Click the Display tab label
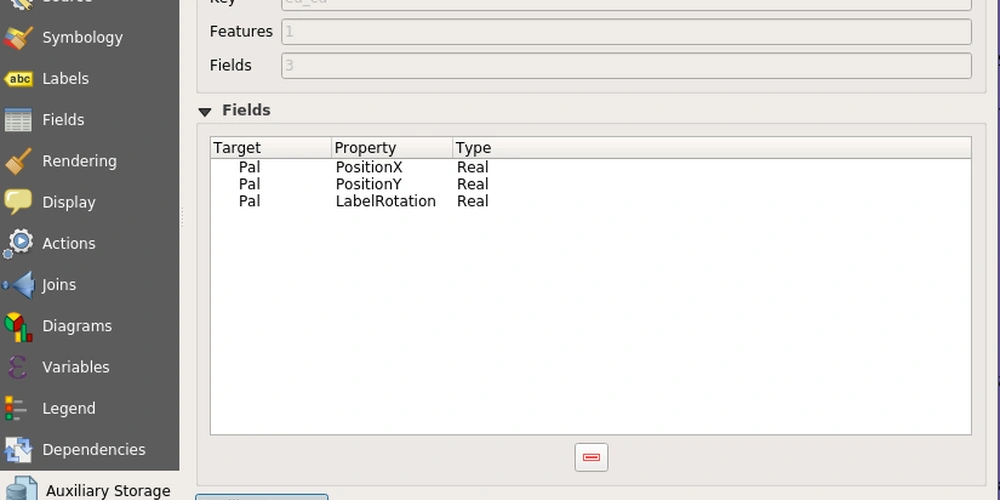The height and width of the screenshot is (500, 1000). (x=69, y=203)
